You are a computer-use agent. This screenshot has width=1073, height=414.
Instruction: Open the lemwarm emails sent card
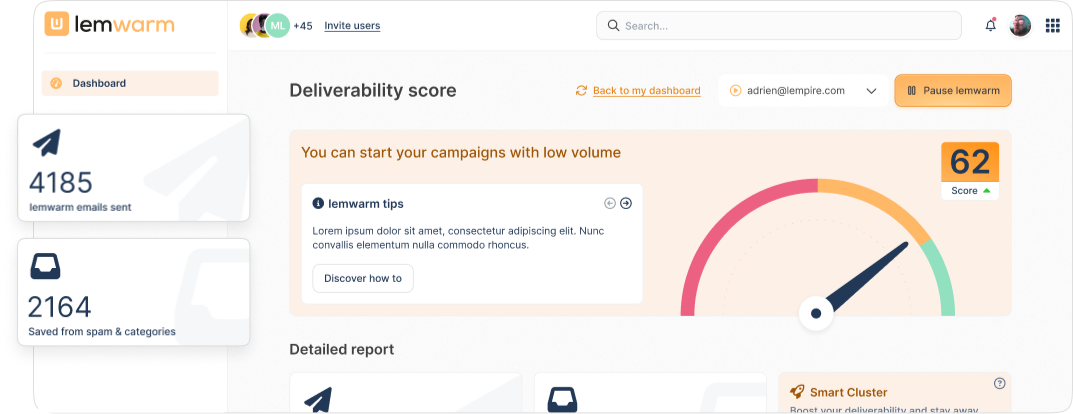coord(132,167)
